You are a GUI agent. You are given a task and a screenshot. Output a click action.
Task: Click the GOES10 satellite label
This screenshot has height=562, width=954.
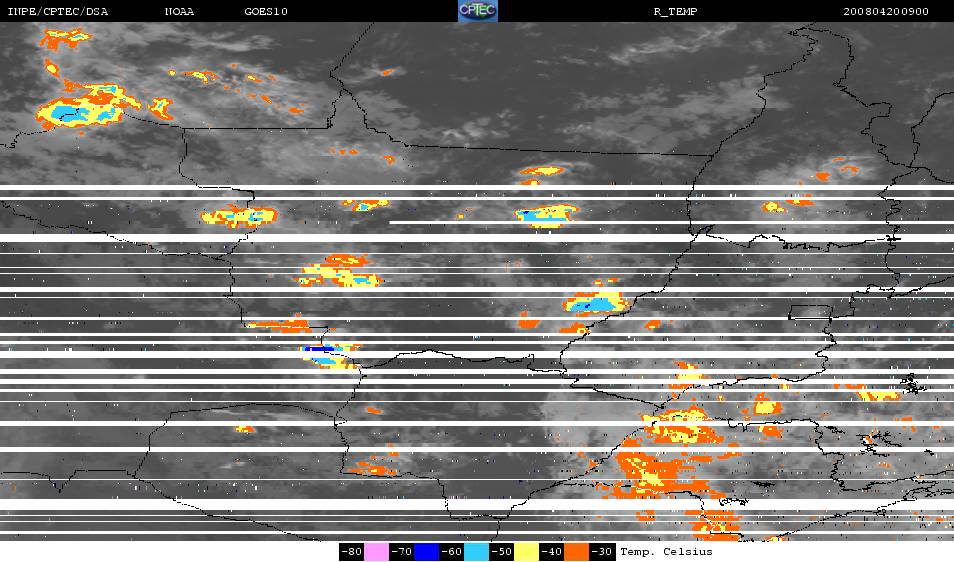click(x=266, y=12)
